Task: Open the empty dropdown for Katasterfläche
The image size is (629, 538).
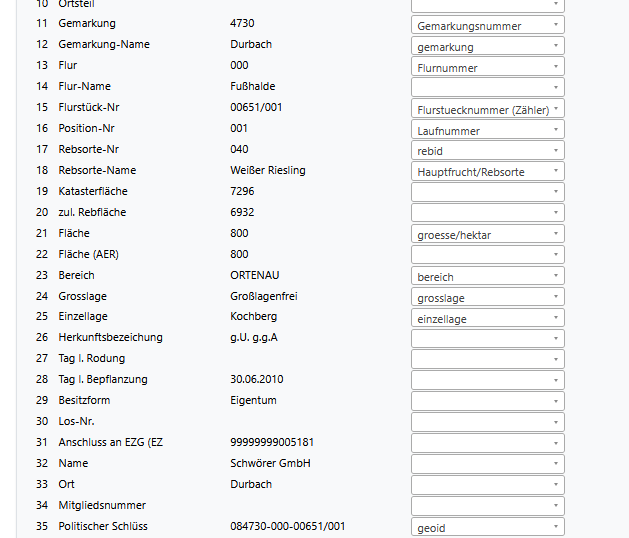Action: click(487, 192)
